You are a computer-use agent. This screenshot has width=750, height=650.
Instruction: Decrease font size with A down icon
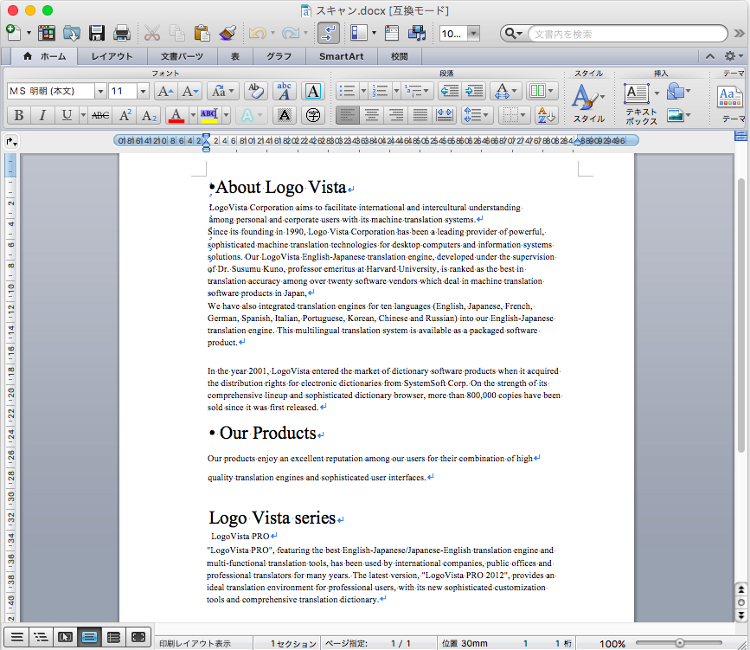pos(190,91)
